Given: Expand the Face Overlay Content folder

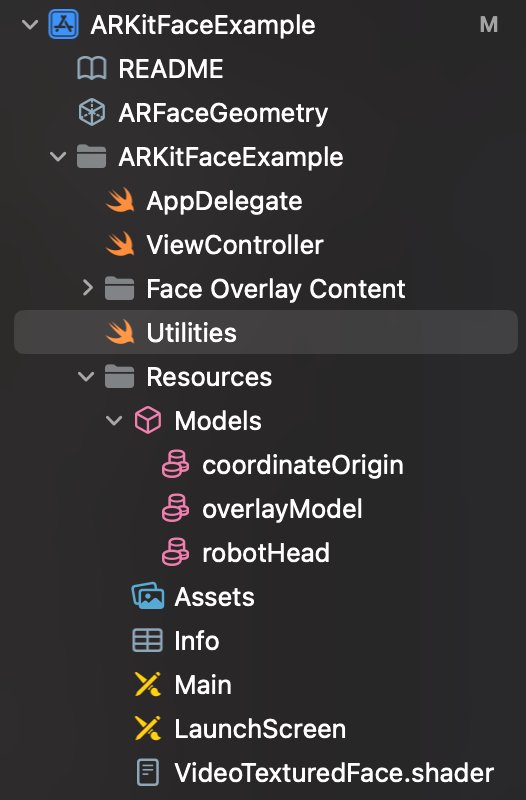Looking at the screenshot, I should coord(88,288).
